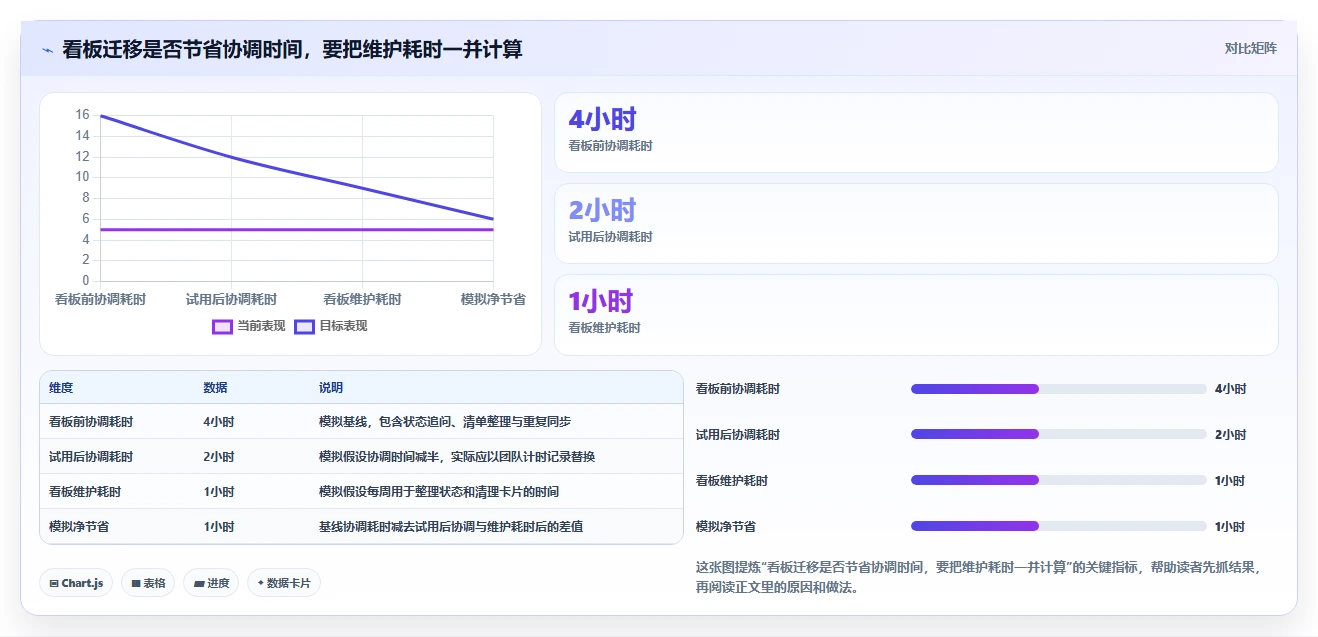Click 看板前协调耗时 label on chart x-axis

click(100, 300)
